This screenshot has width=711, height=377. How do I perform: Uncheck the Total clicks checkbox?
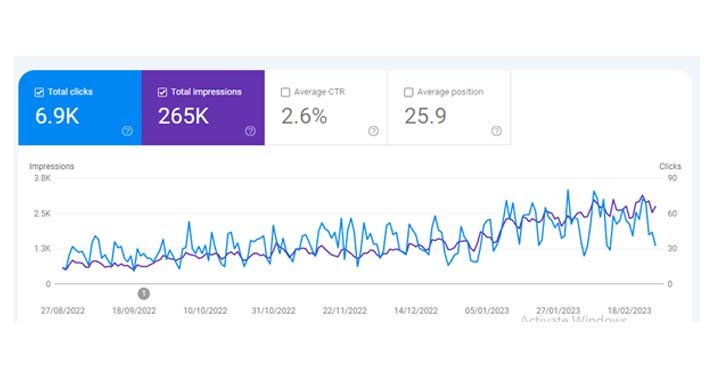[39, 93]
